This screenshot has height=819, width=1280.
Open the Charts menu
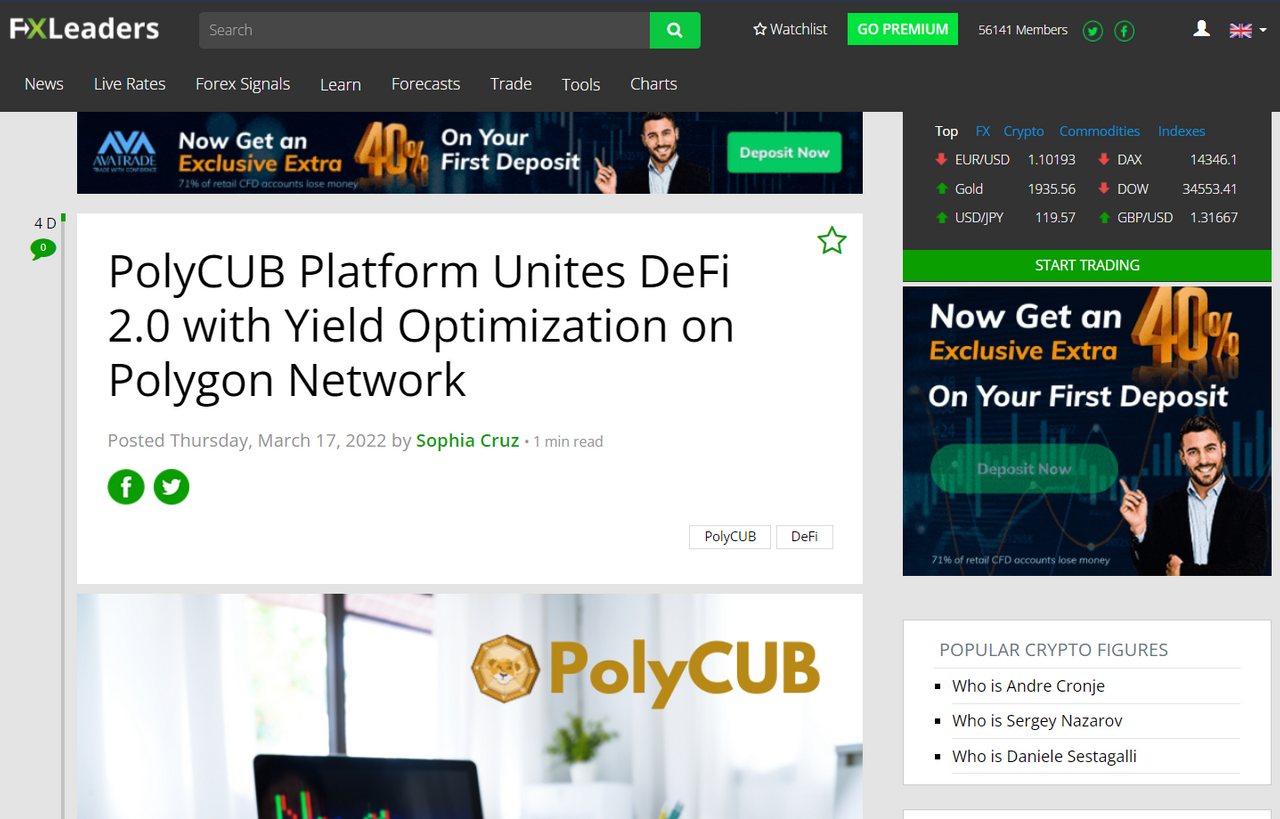point(654,84)
